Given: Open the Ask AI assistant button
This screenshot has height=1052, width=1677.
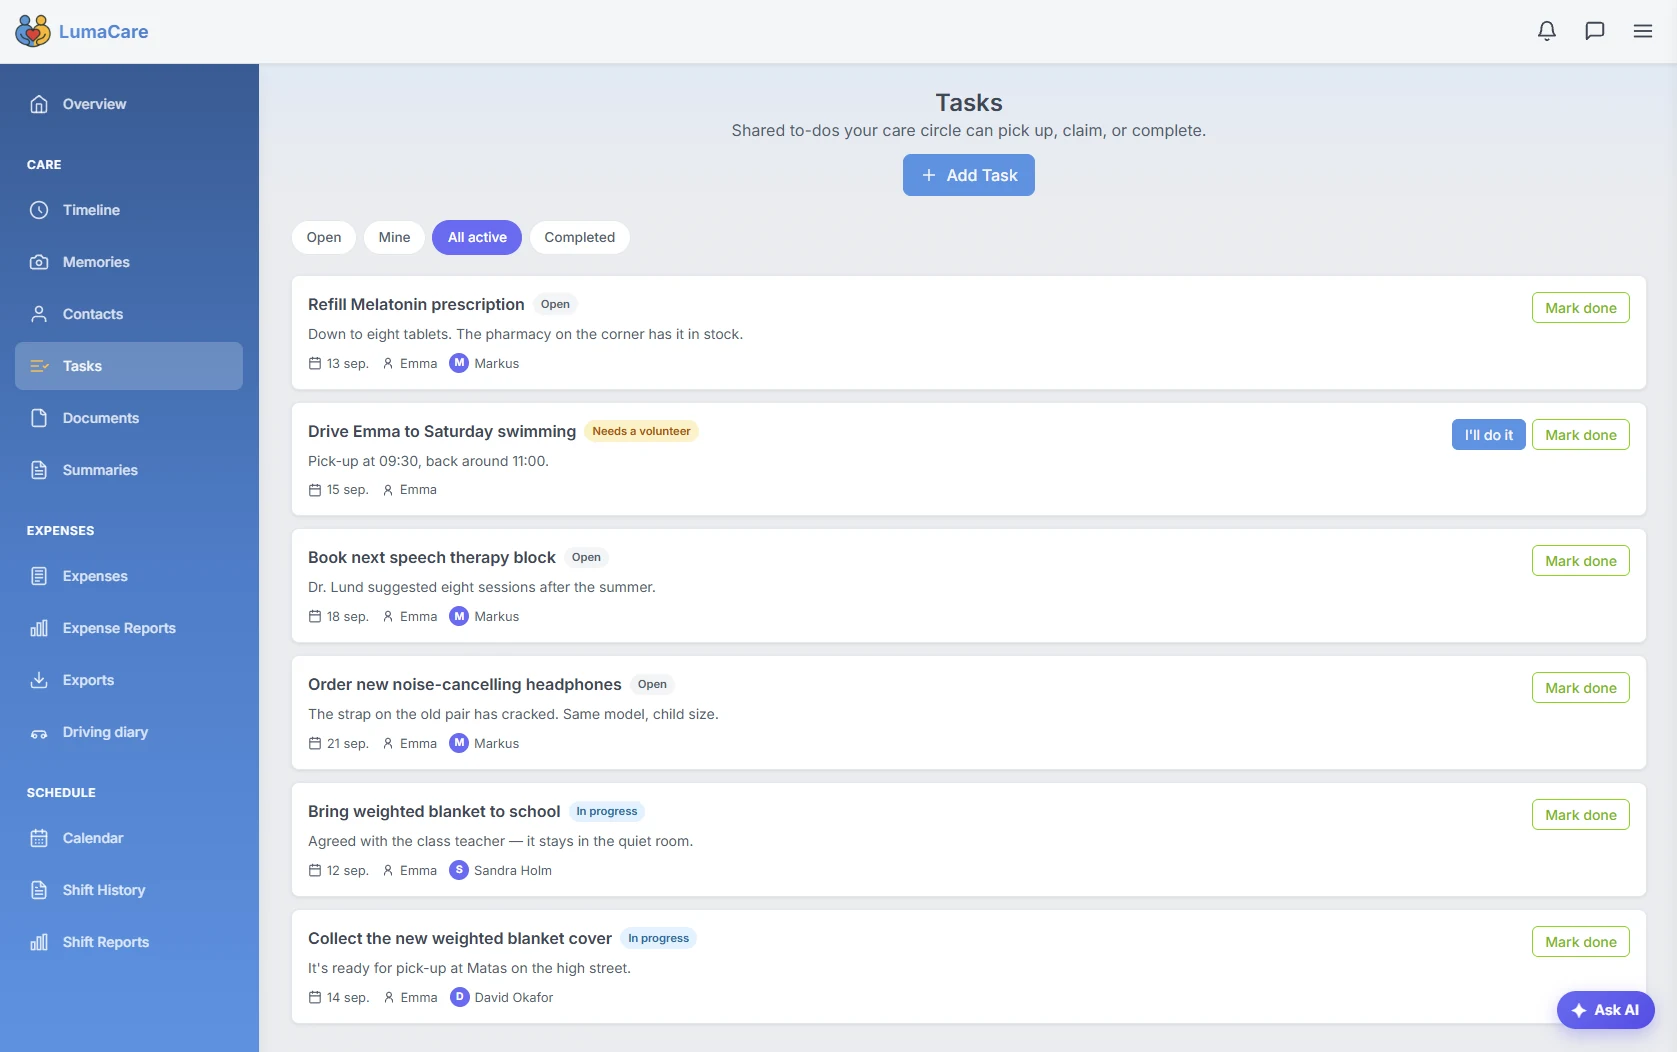Looking at the screenshot, I should pyautogui.click(x=1606, y=1010).
